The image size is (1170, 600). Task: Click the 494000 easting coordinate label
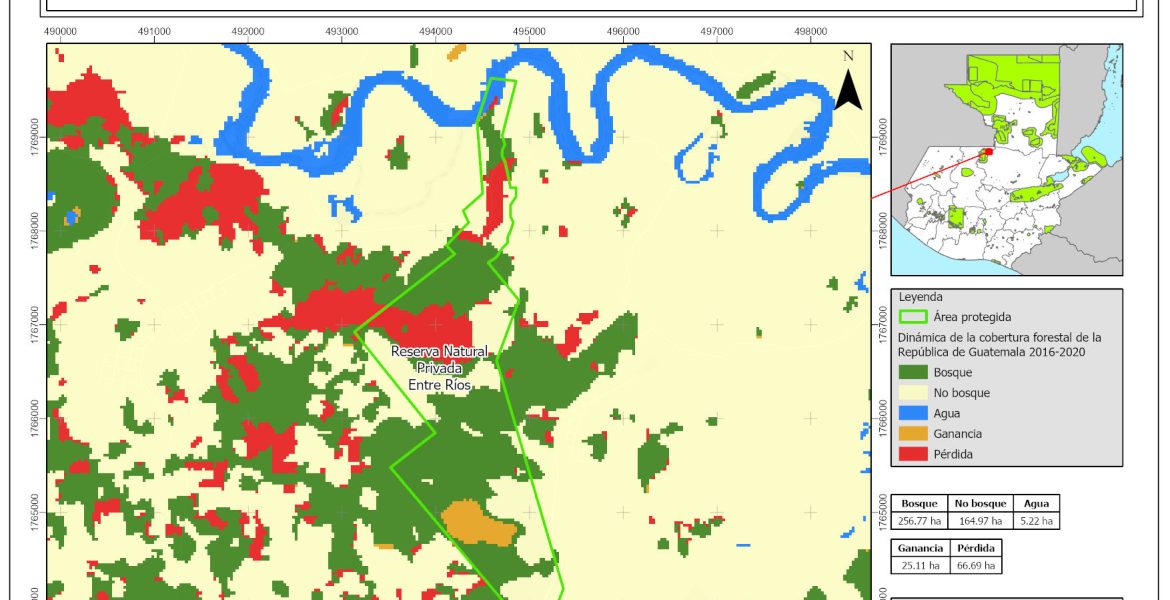coord(435,31)
